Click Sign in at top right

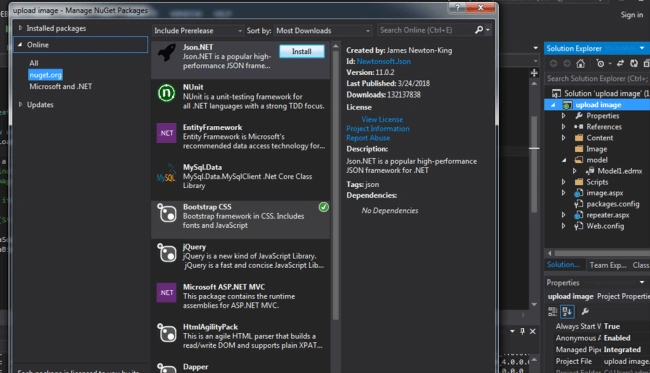pos(632,15)
